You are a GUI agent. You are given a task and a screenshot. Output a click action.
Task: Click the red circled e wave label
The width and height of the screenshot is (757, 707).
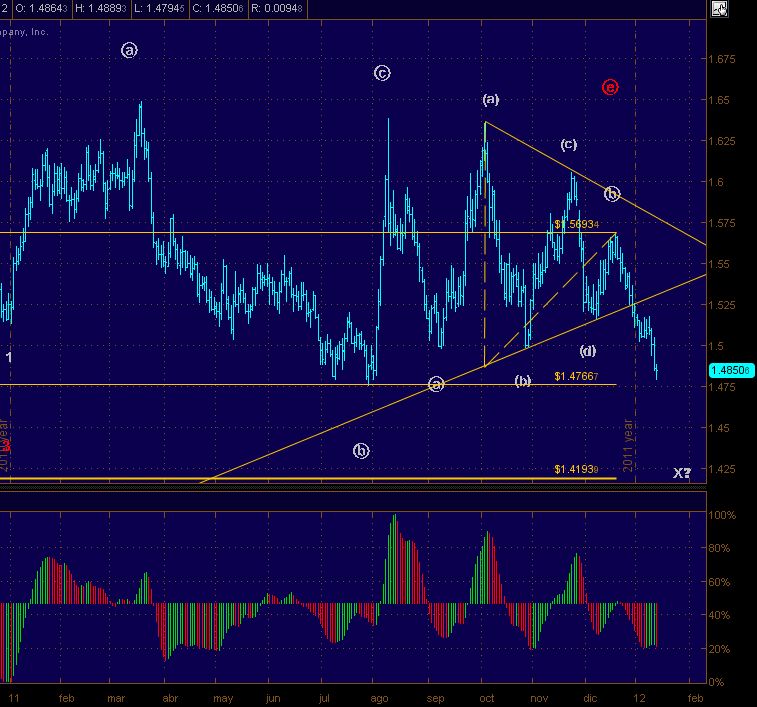tap(610, 87)
